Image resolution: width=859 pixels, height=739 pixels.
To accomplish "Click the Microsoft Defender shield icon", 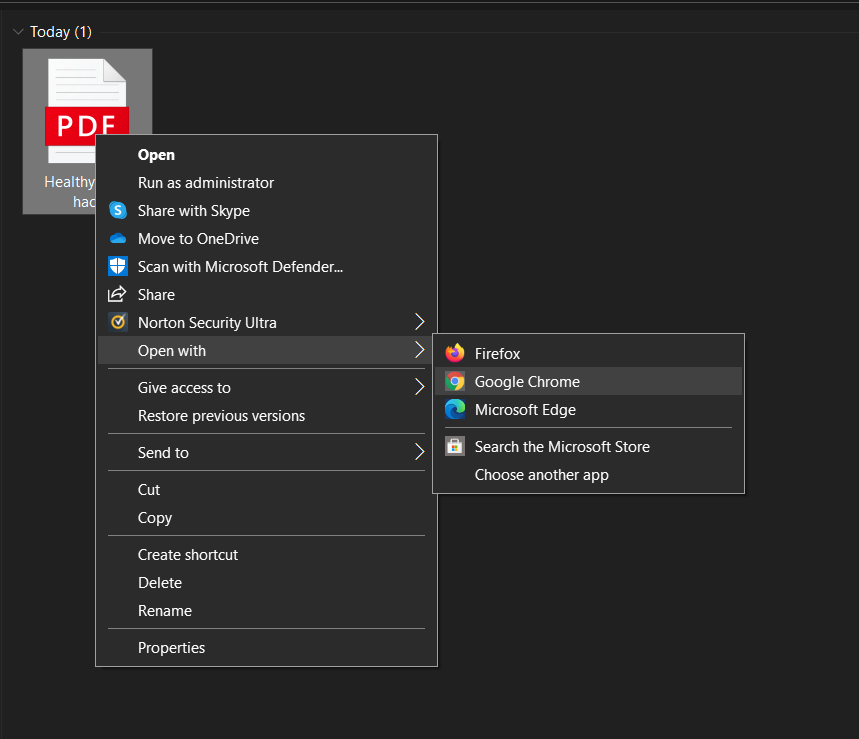I will (x=118, y=266).
